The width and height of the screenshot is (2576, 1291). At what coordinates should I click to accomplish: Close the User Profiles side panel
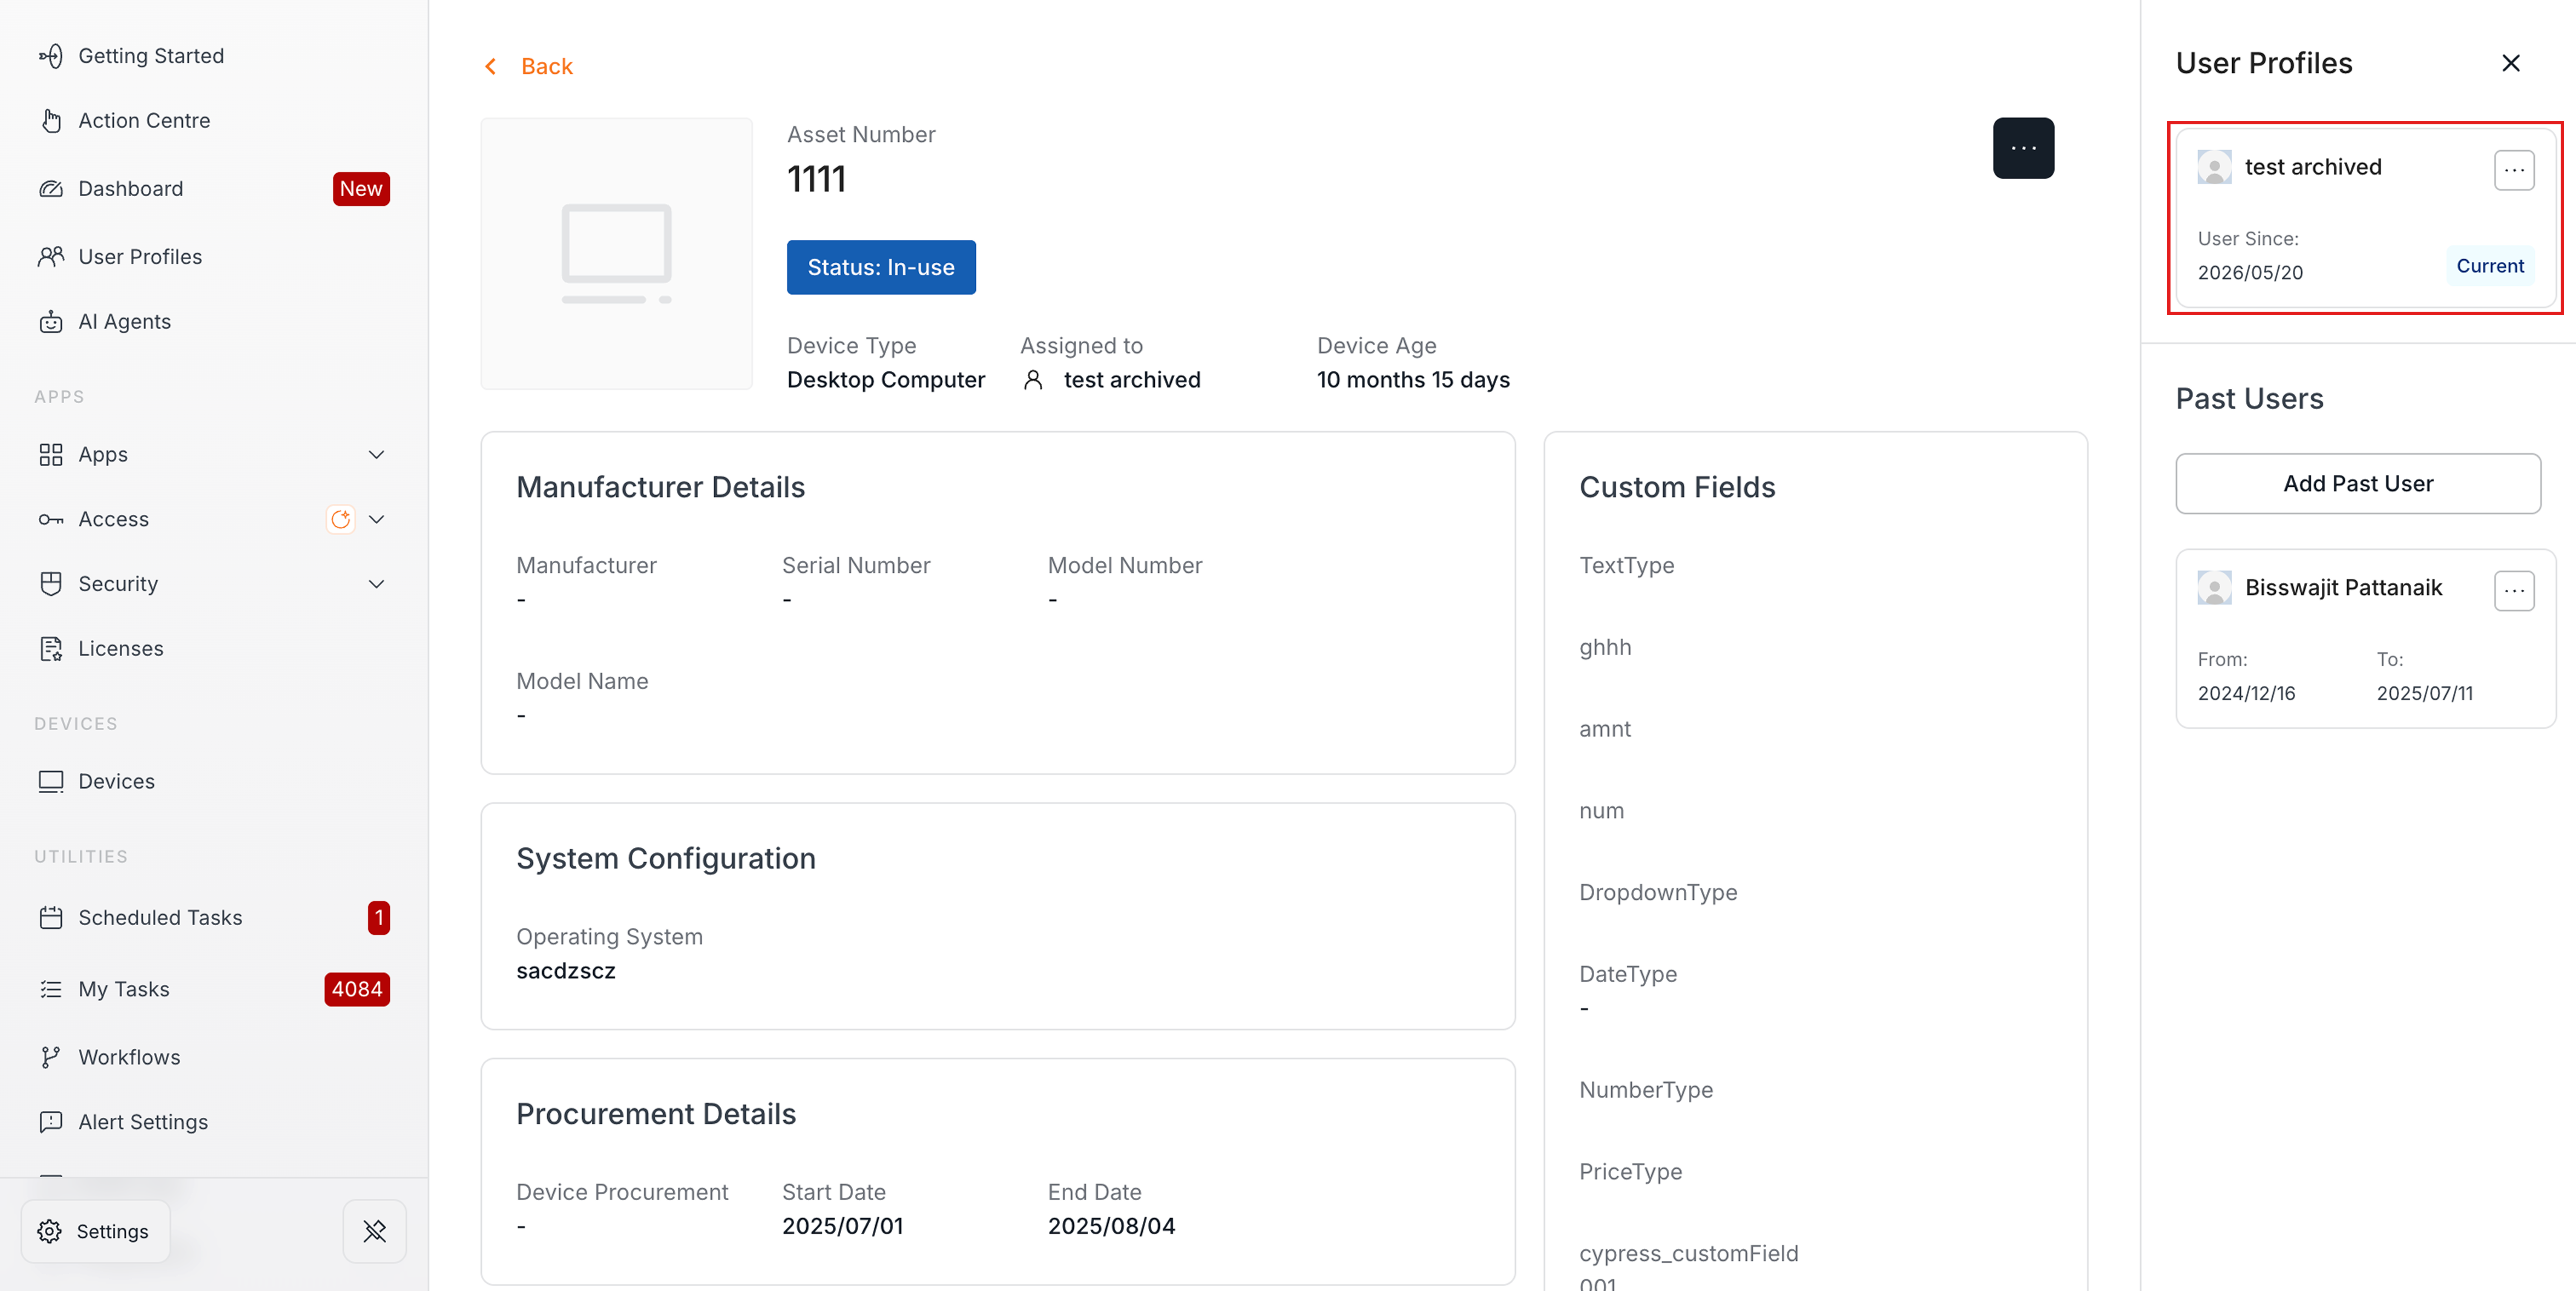point(2510,64)
